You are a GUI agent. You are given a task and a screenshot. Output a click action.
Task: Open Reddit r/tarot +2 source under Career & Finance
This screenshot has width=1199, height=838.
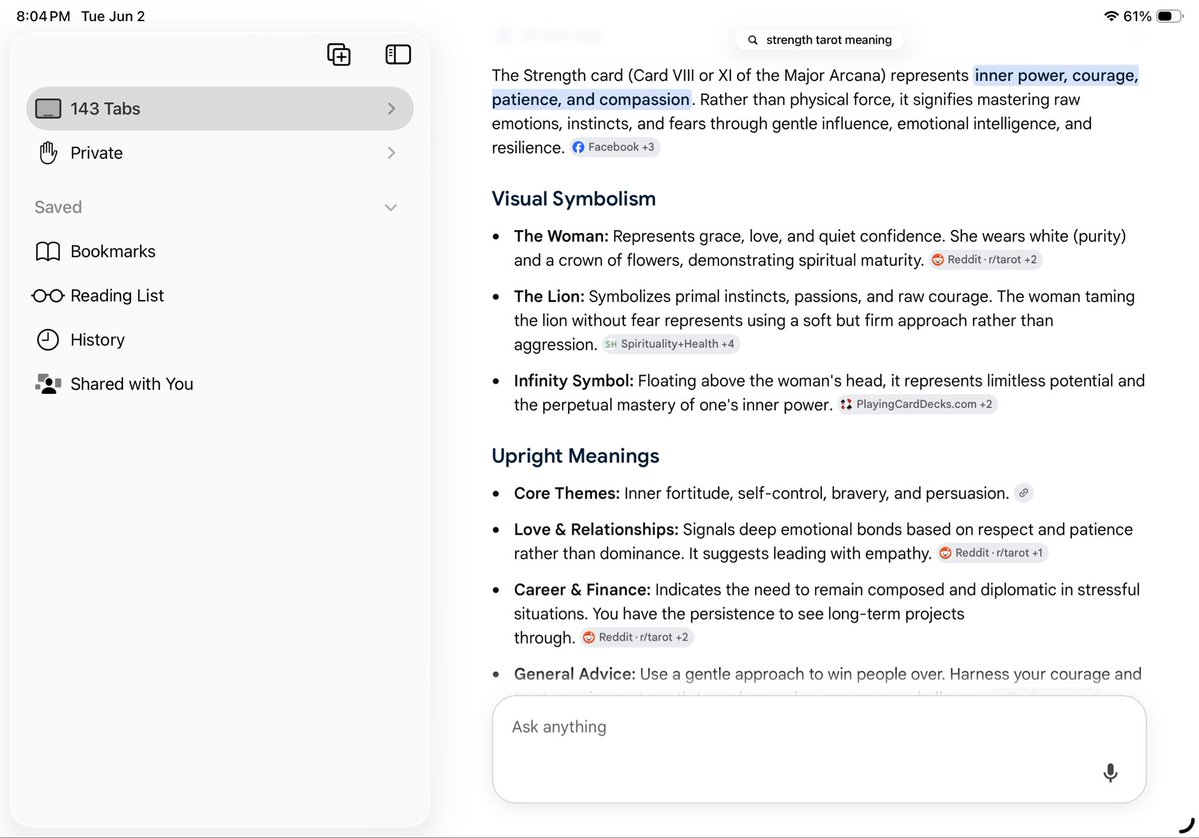pos(636,637)
